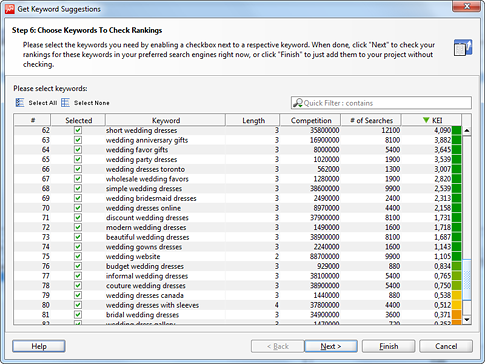Deselect wedding dresses toronto checkbox
Image resolution: width=485 pixels, height=364 pixels.
tap(78, 169)
